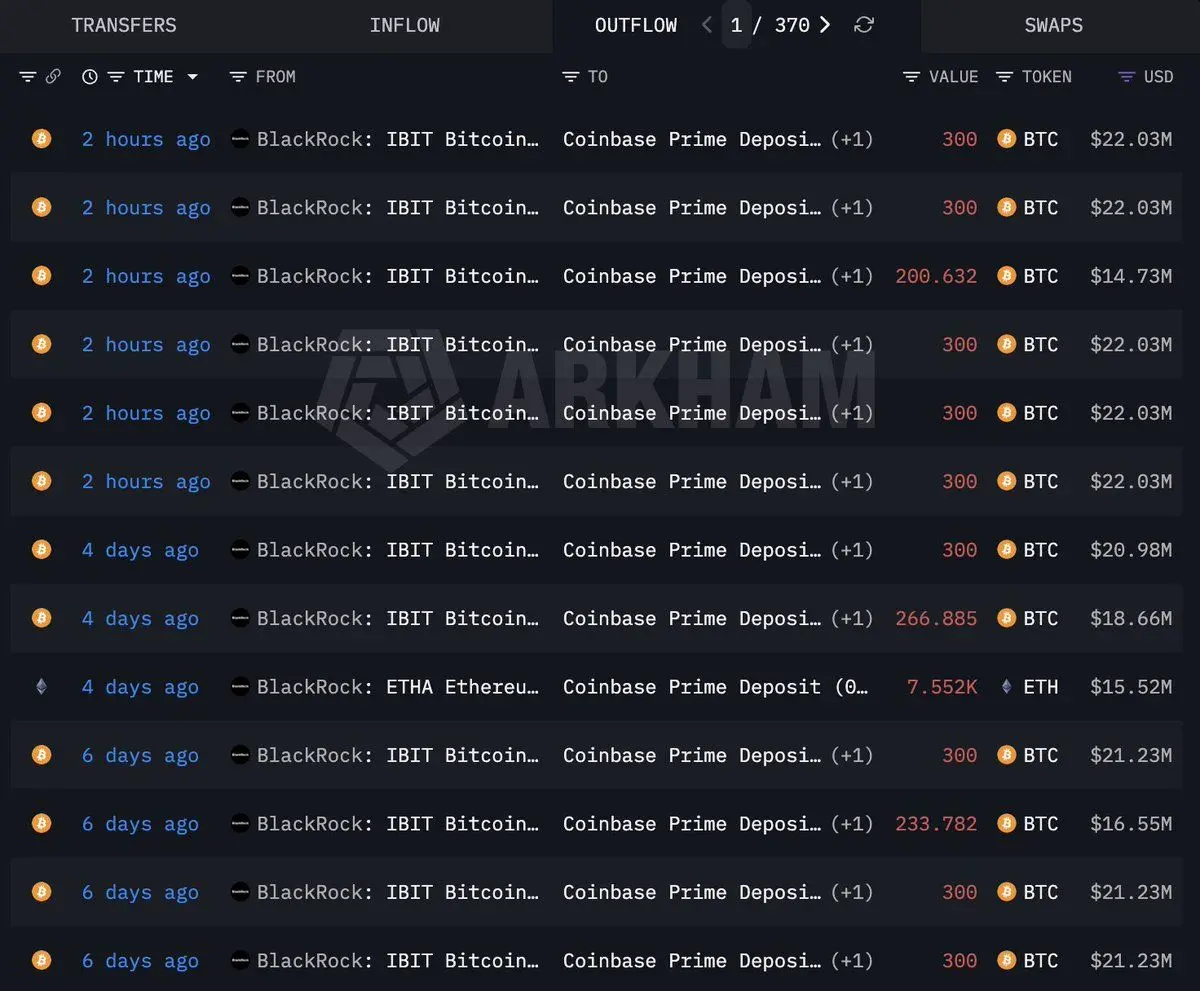Screen dimensions: 1200x991
Task: Click the value 233.782
Action: click(936, 824)
